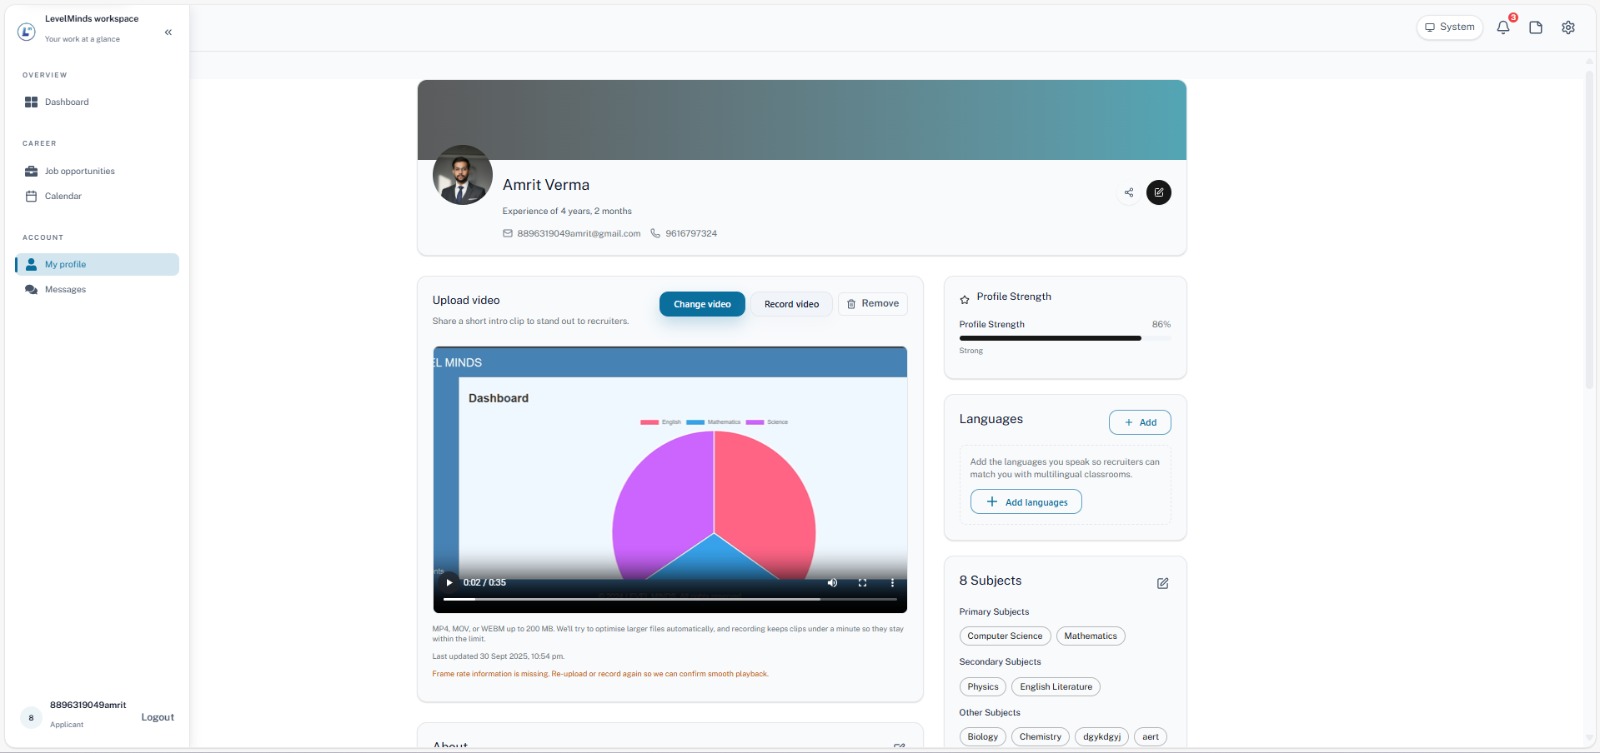Click the frame rate warning message

pyautogui.click(x=600, y=674)
